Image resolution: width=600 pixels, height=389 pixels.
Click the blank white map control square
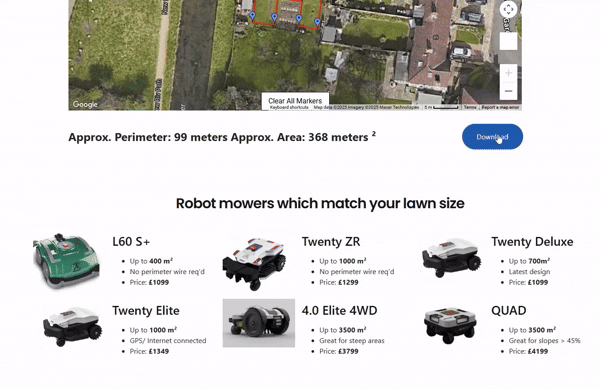(508, 41)
